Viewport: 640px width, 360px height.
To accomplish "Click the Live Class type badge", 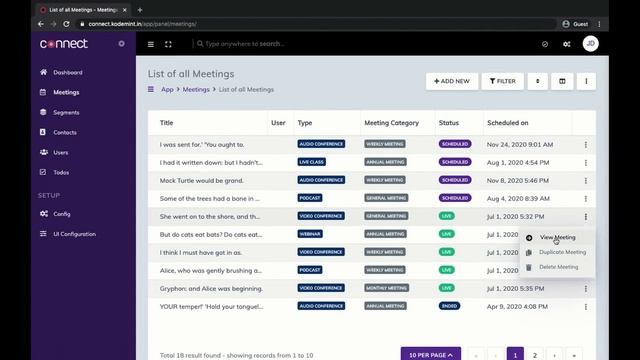I will [311, 162].
